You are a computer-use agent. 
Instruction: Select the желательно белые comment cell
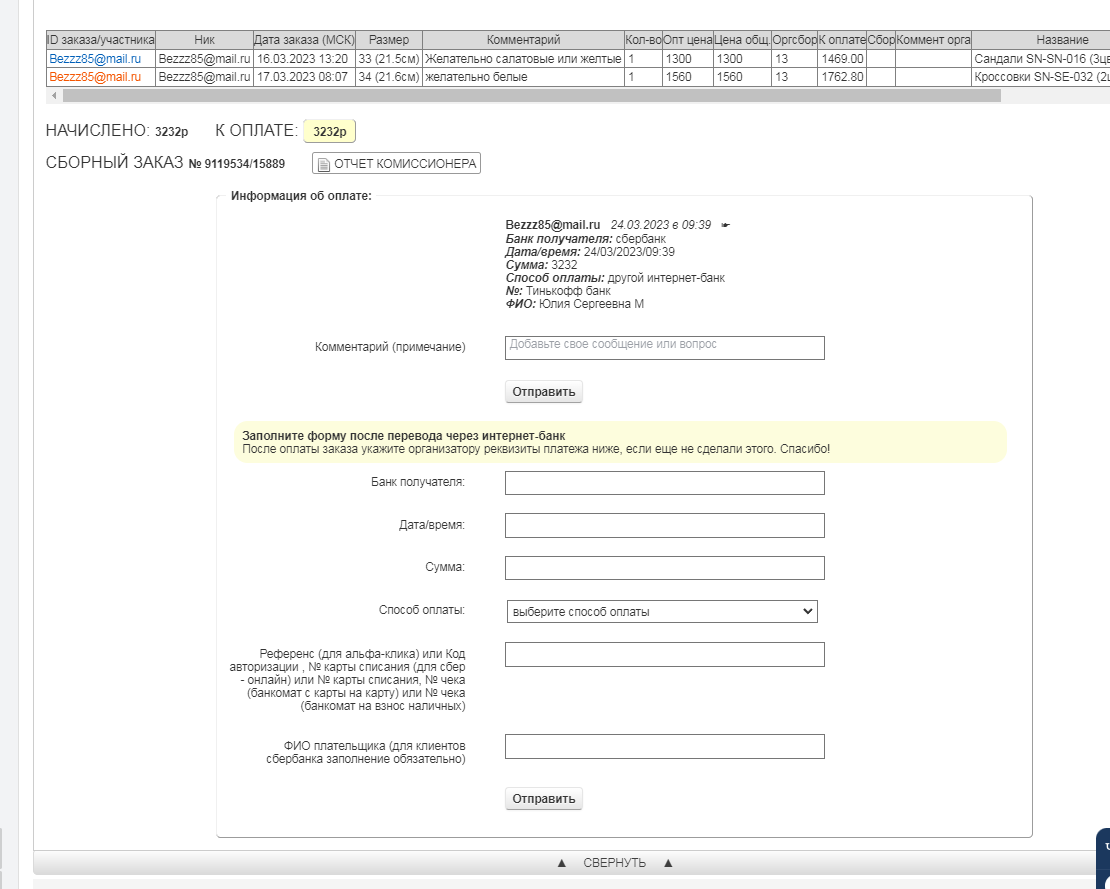(x=523, y=76)
